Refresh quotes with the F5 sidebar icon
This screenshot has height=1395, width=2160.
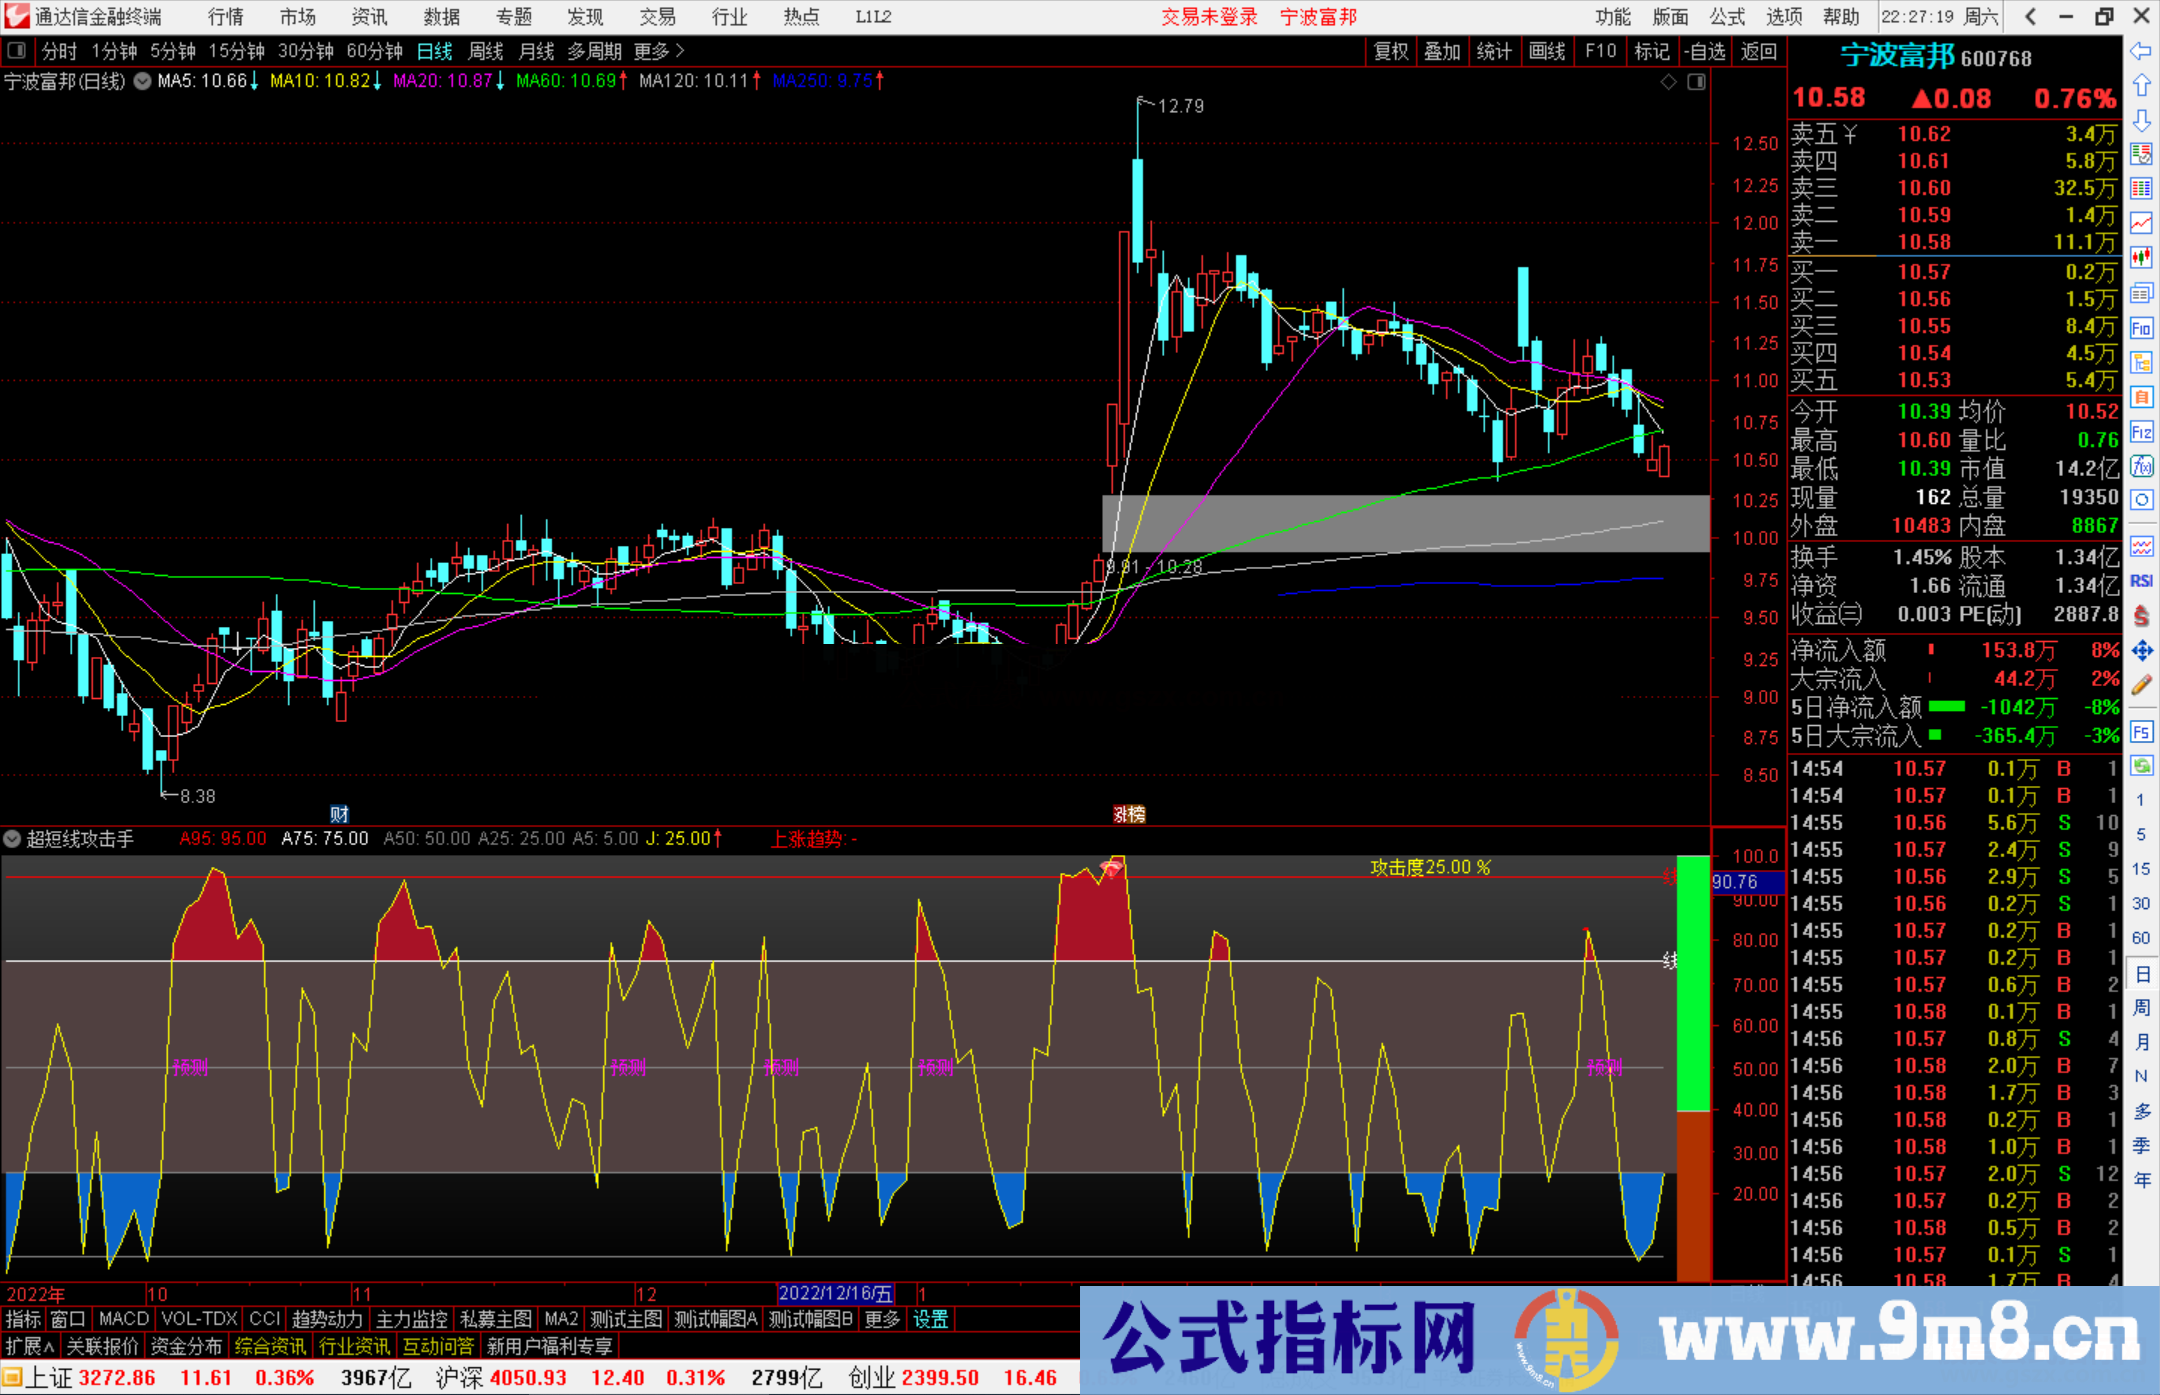coord(2142,730)
